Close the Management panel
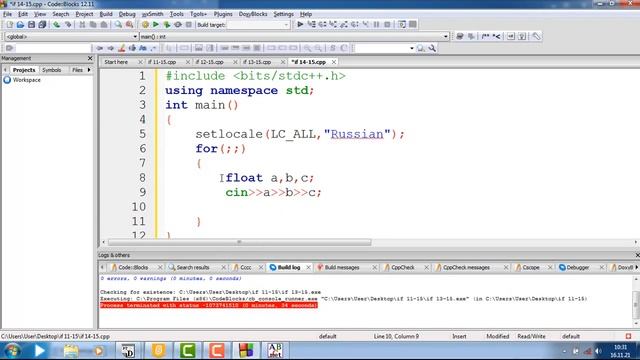Screen dimensions: 640x360 [90, 58]
